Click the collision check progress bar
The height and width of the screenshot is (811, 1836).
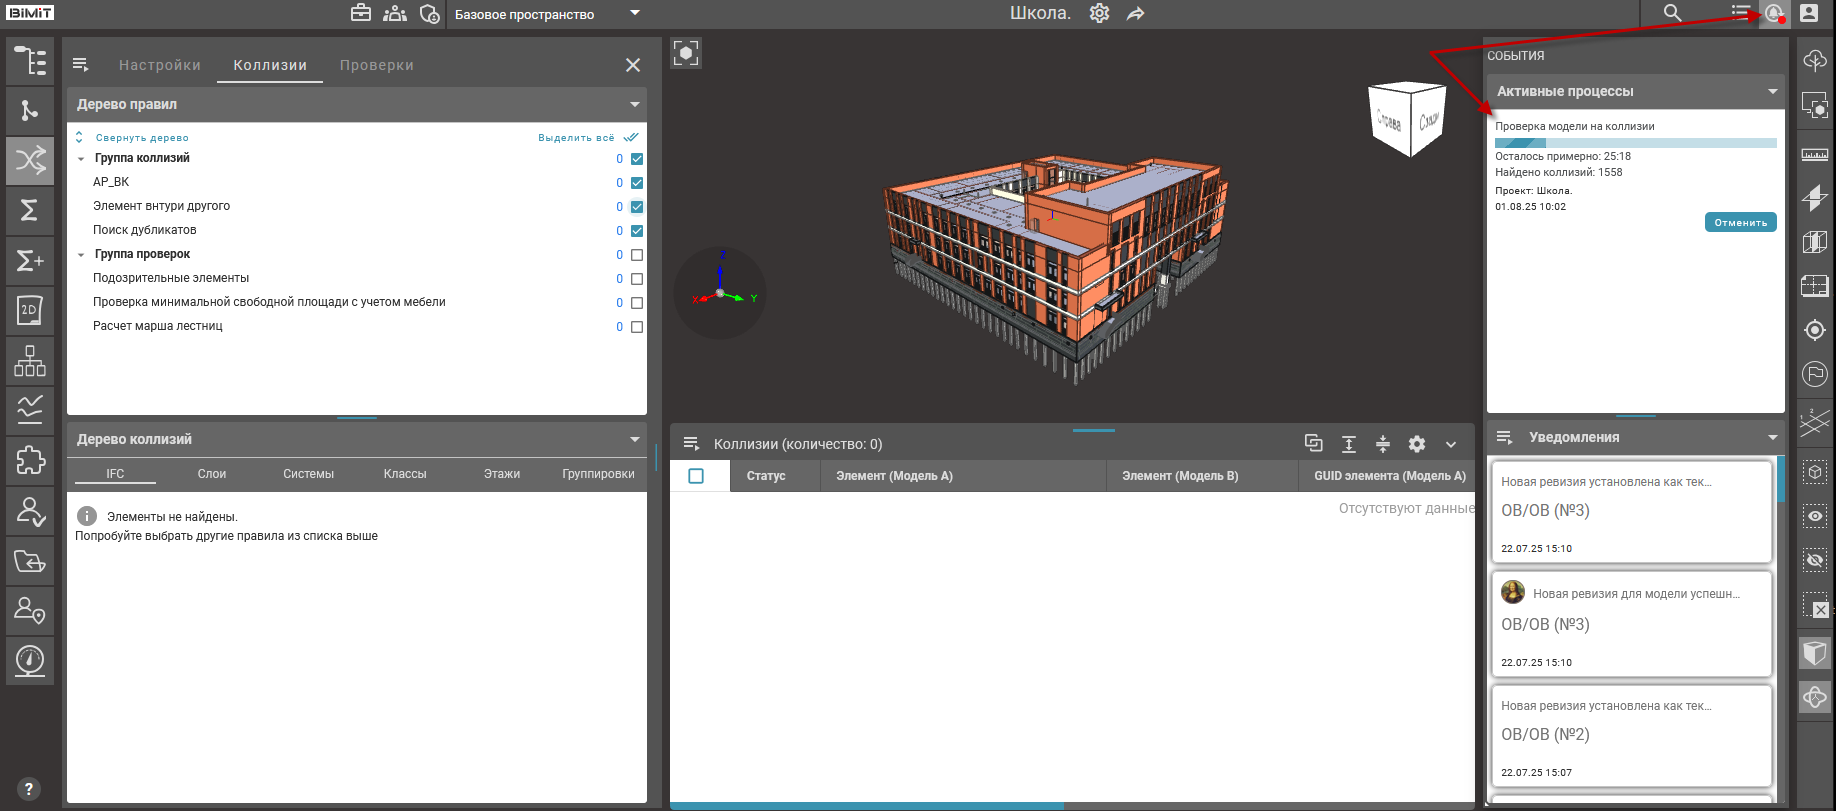coord(1635,143)
